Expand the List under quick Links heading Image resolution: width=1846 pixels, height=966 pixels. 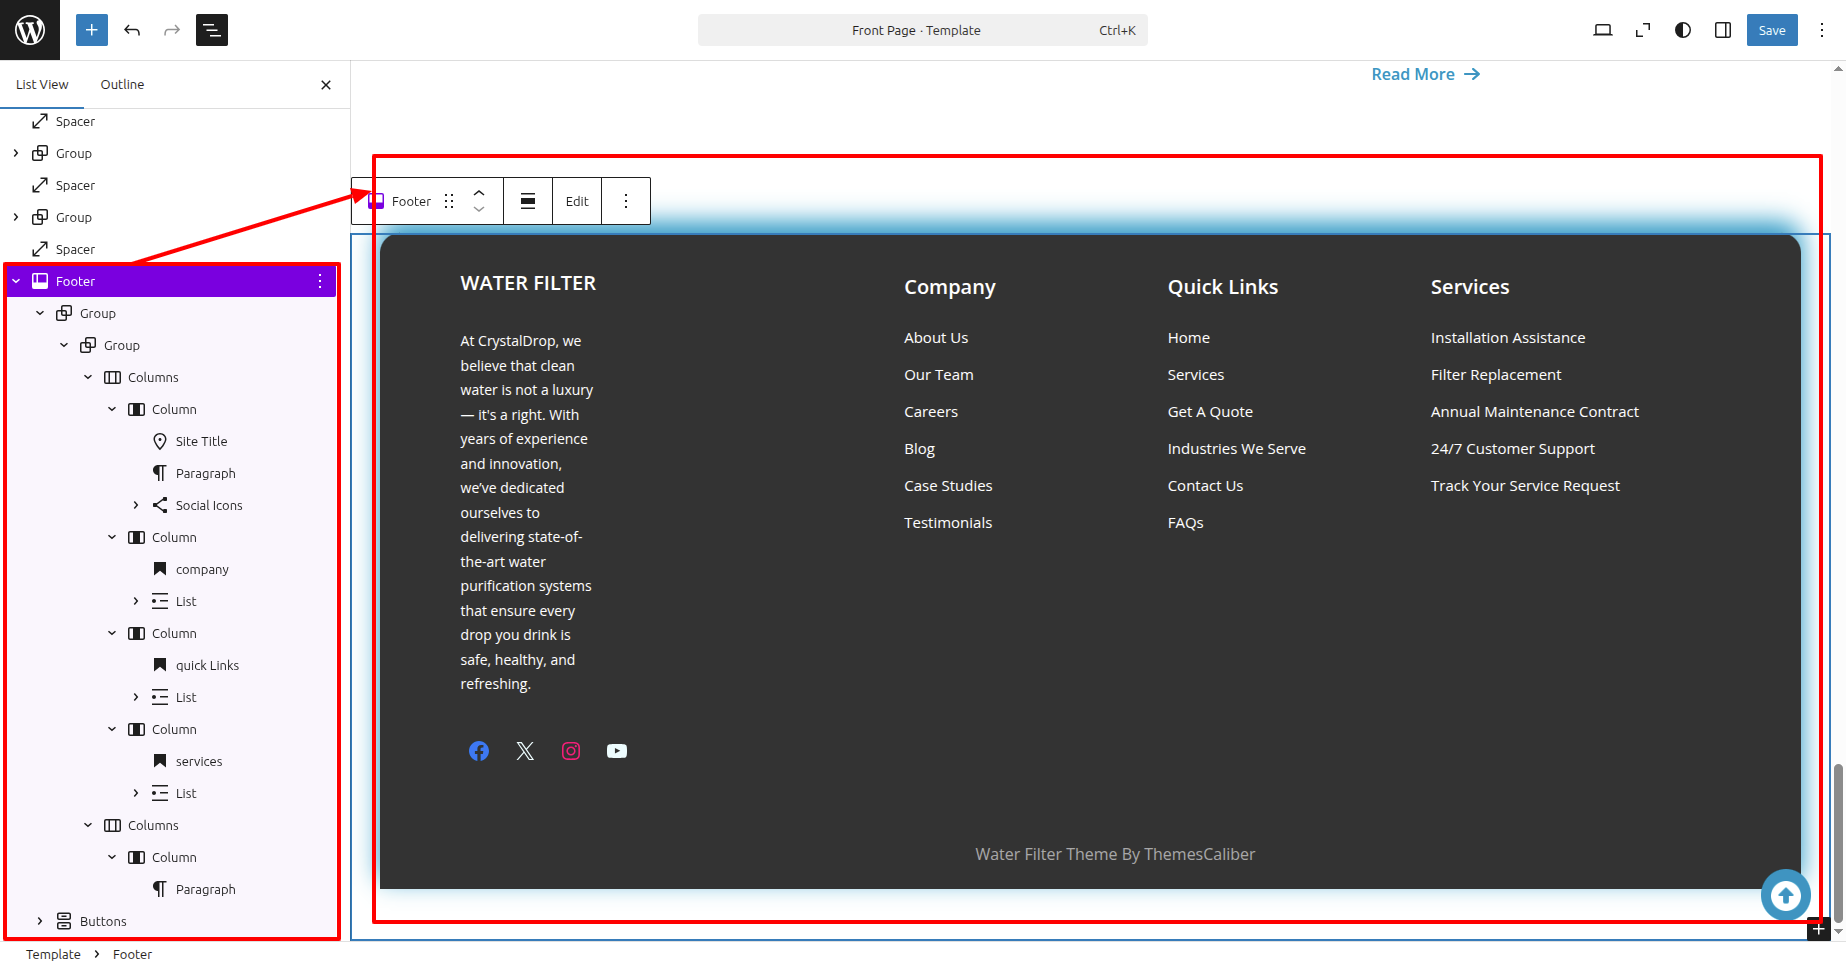[136, 697]
